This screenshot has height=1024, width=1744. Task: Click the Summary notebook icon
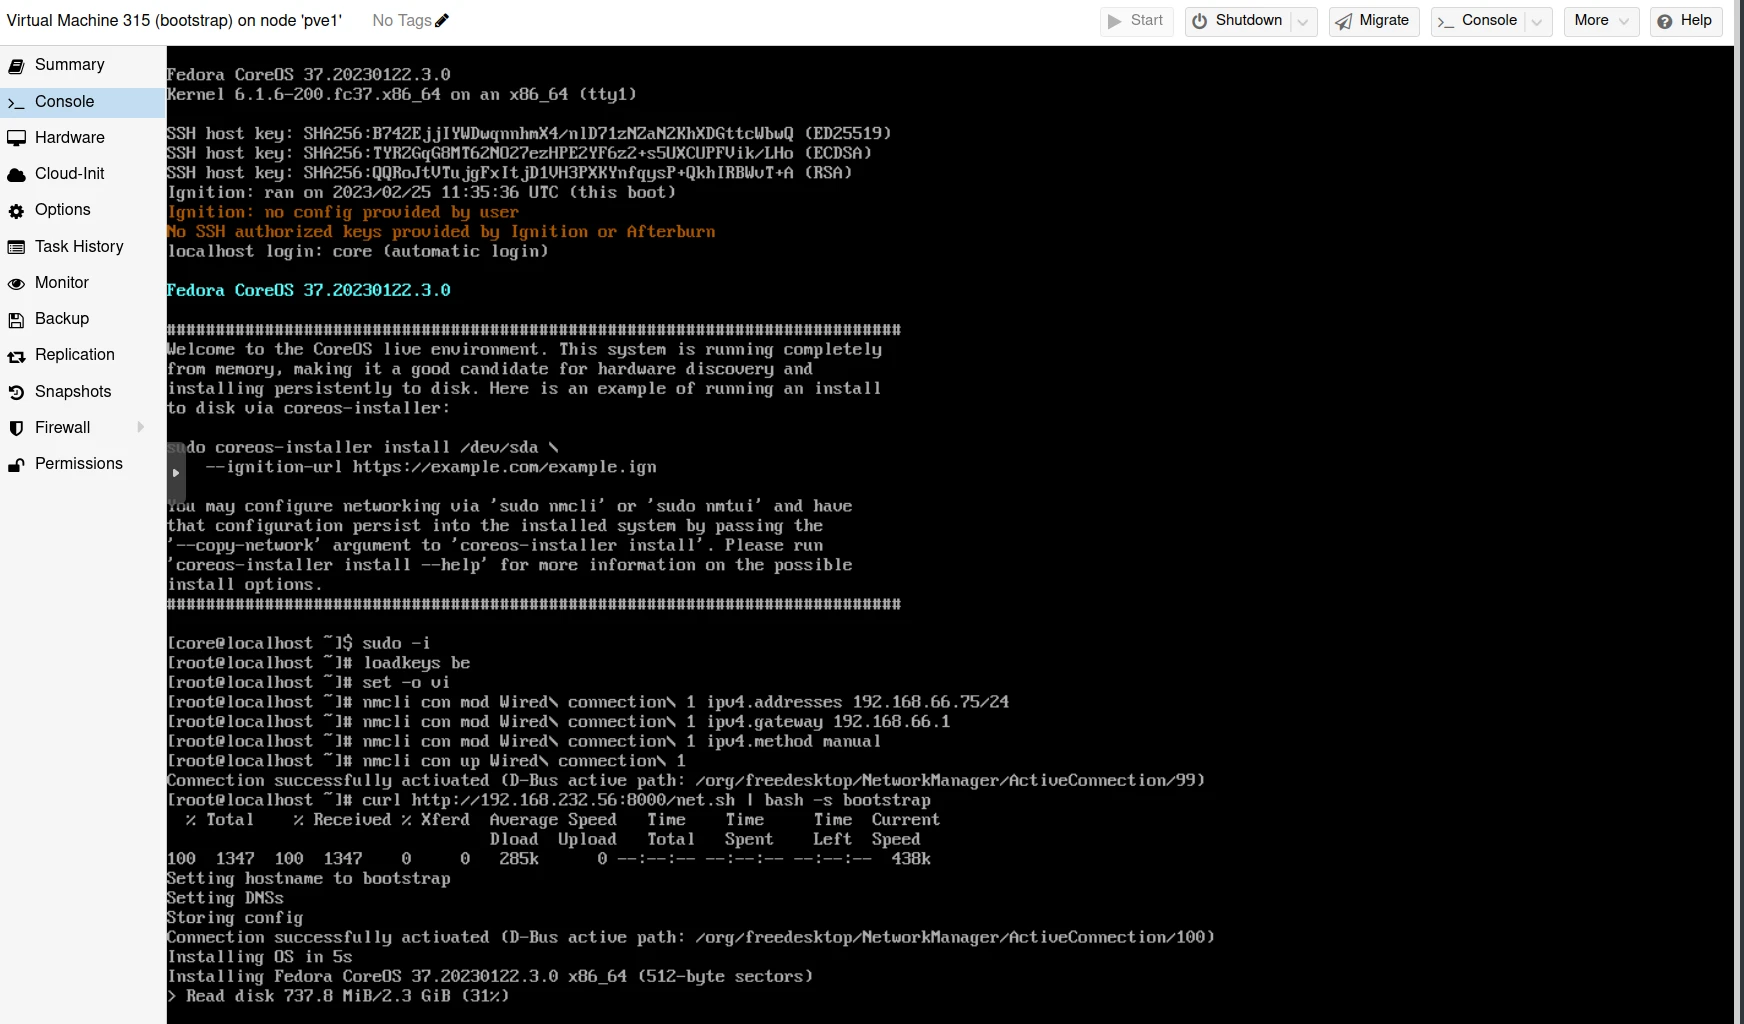[16, 66]
